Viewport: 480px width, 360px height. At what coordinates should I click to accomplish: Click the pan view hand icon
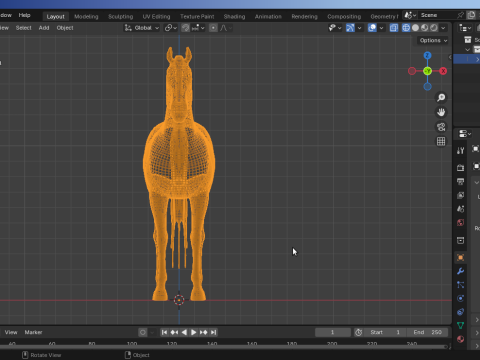pos(441,112)
